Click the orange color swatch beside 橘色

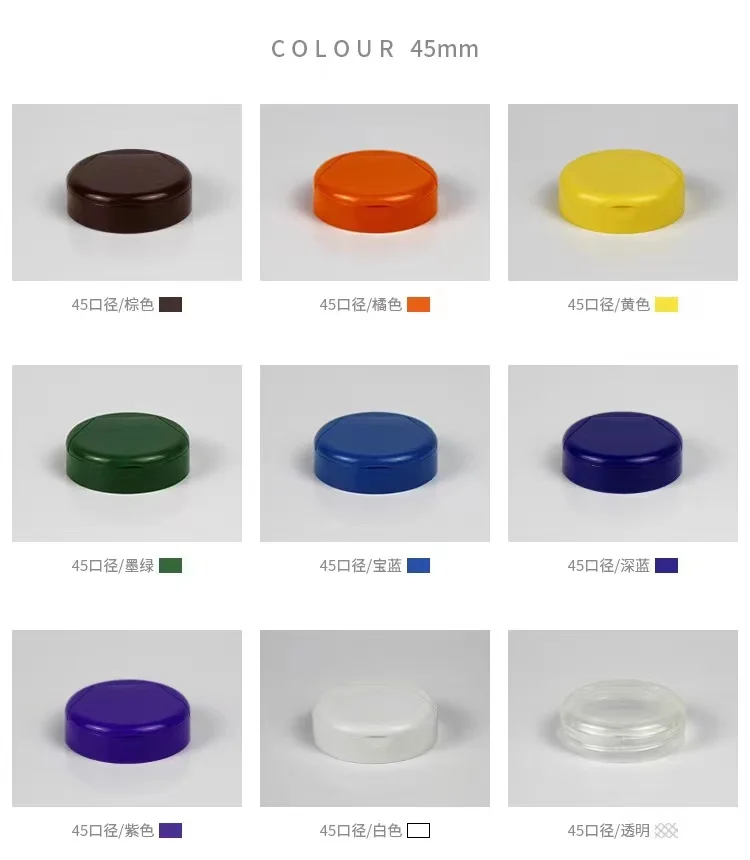click(x=419, y=304)
